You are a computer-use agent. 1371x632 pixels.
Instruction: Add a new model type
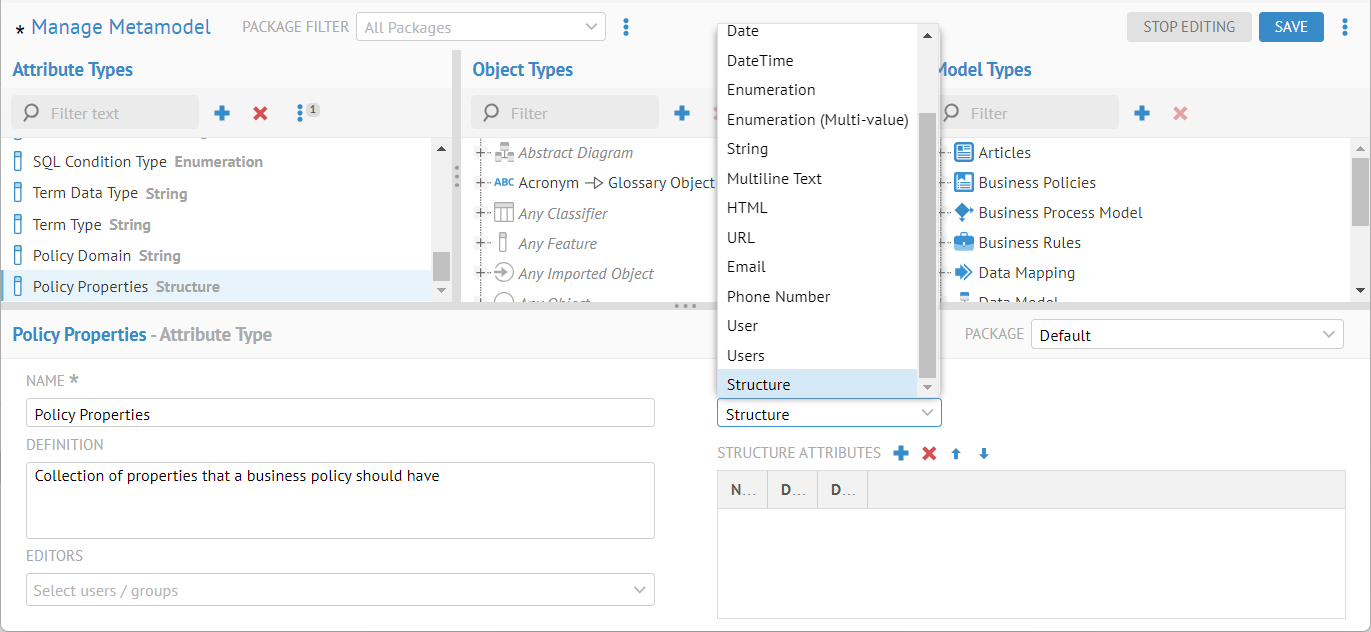point(1142,114)
